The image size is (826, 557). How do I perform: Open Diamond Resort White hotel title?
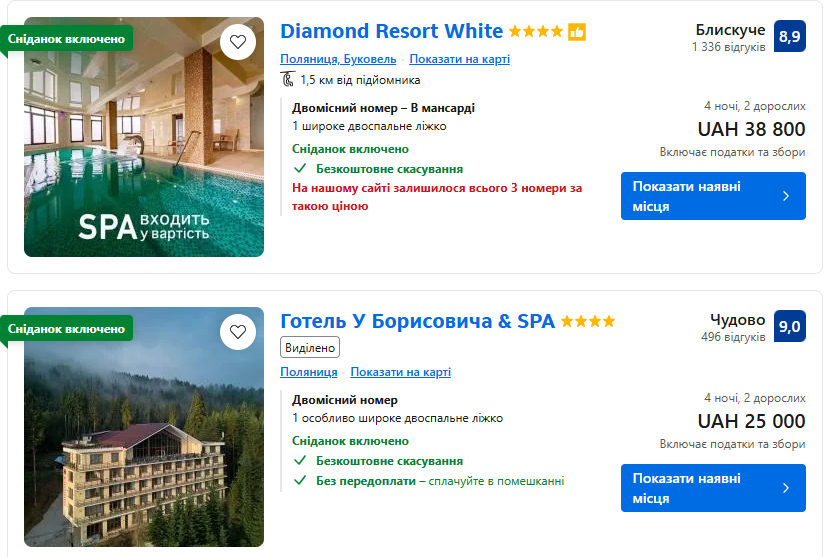[391, 31]
